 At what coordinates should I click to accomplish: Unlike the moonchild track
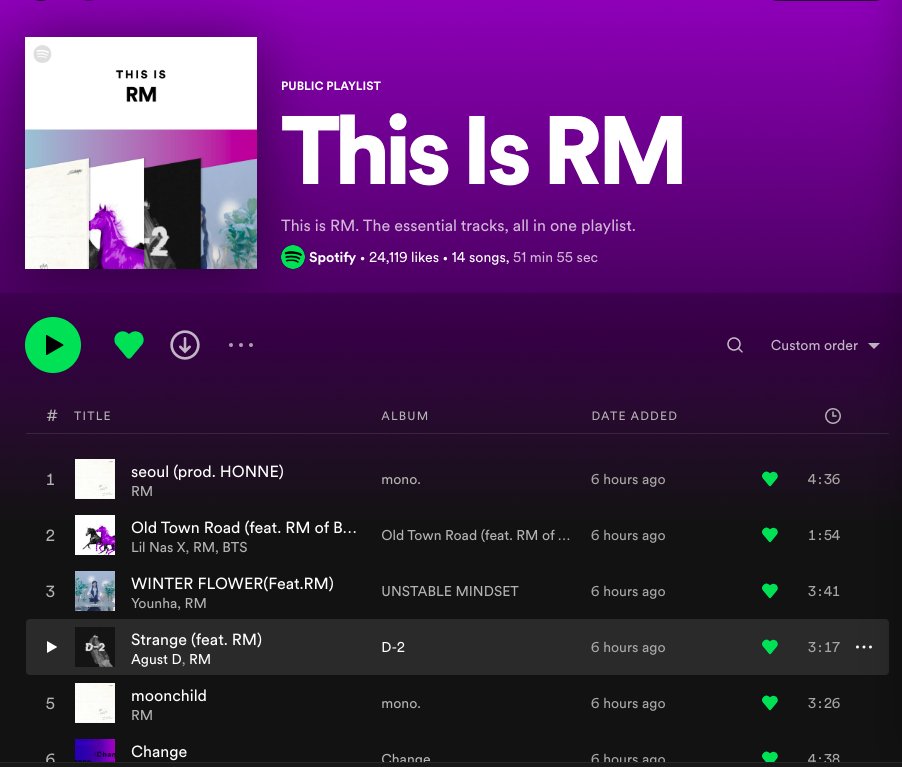tap(770, 703)
